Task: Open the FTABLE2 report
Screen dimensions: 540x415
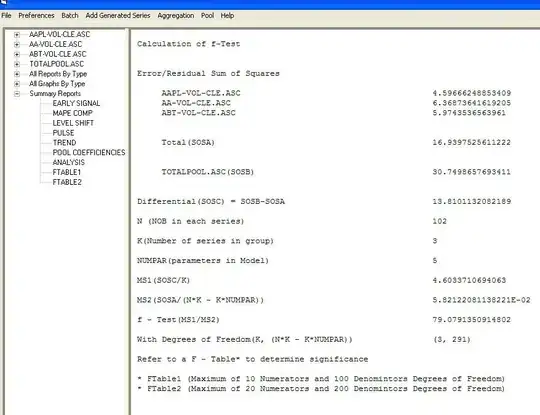Action: [x=67, y=182]
